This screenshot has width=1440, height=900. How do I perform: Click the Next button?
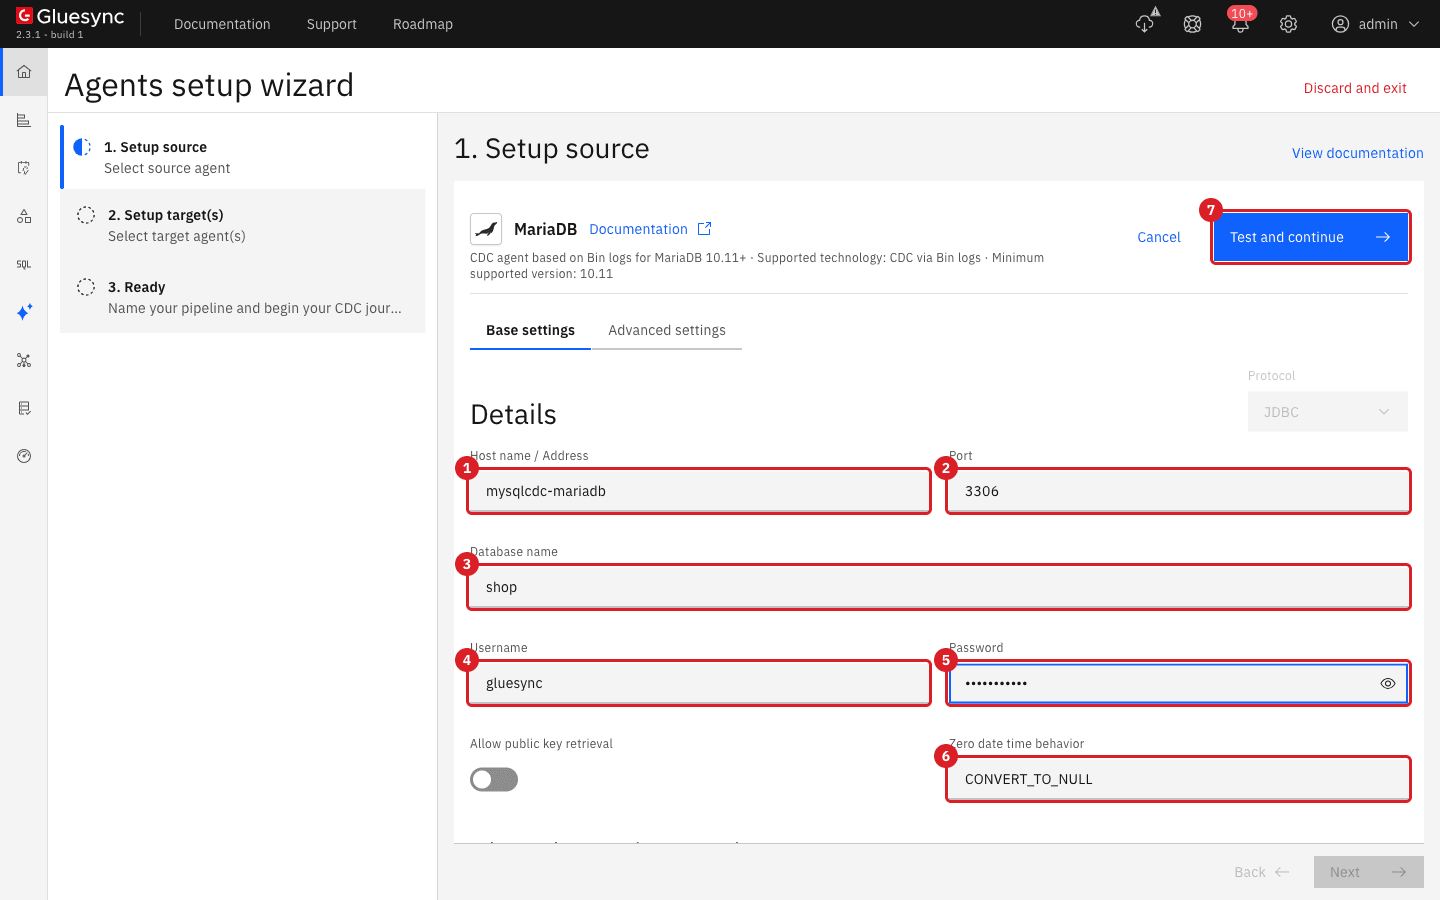(1369, 872)
